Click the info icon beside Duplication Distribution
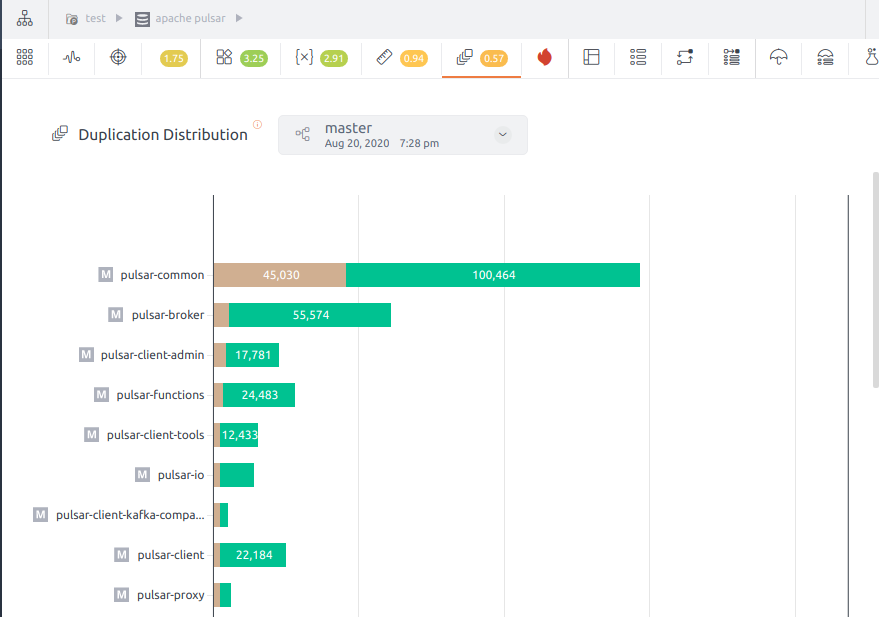Image resolution: width=879 pixels, height=617 pixels. [257, 125]
